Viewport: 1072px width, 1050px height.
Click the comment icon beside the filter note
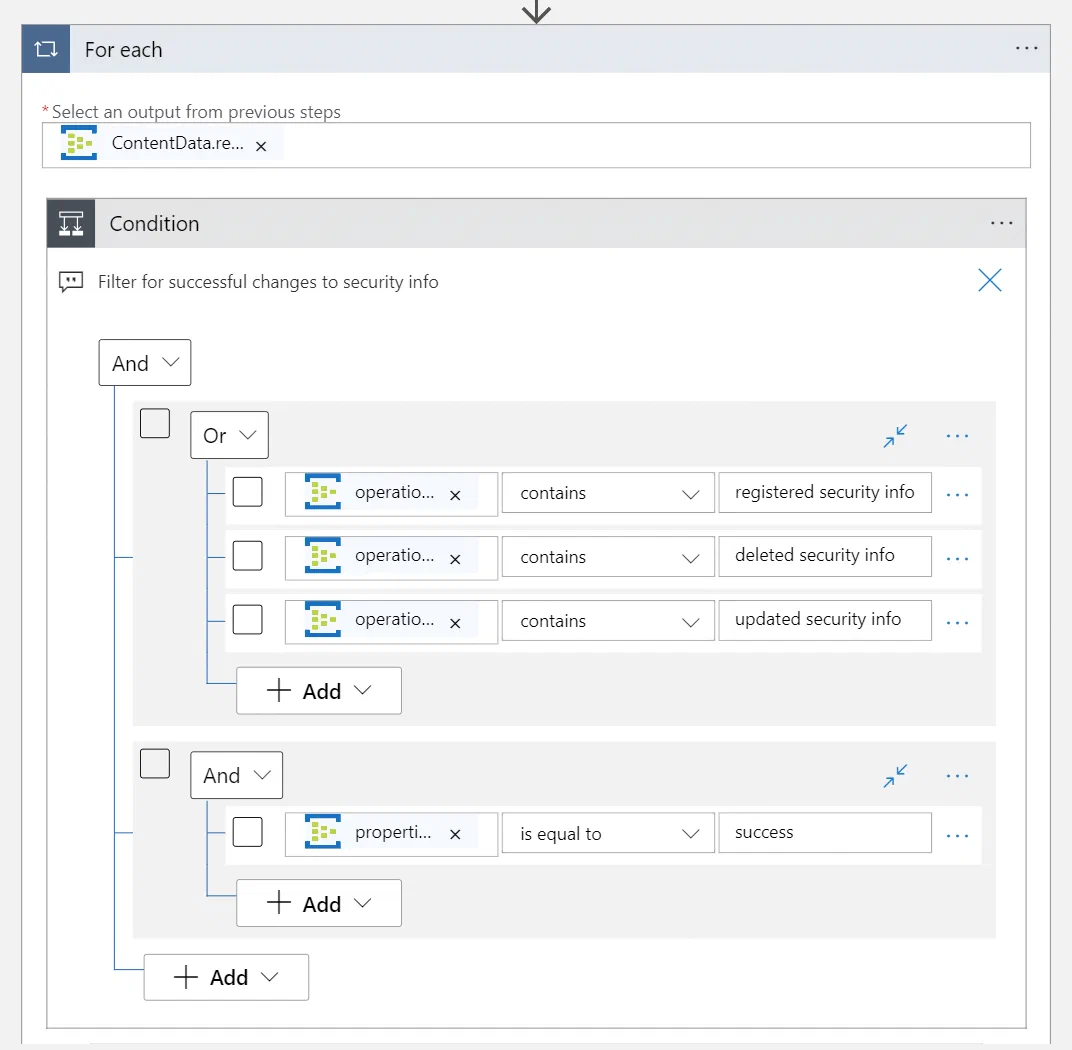coord(71,282)
